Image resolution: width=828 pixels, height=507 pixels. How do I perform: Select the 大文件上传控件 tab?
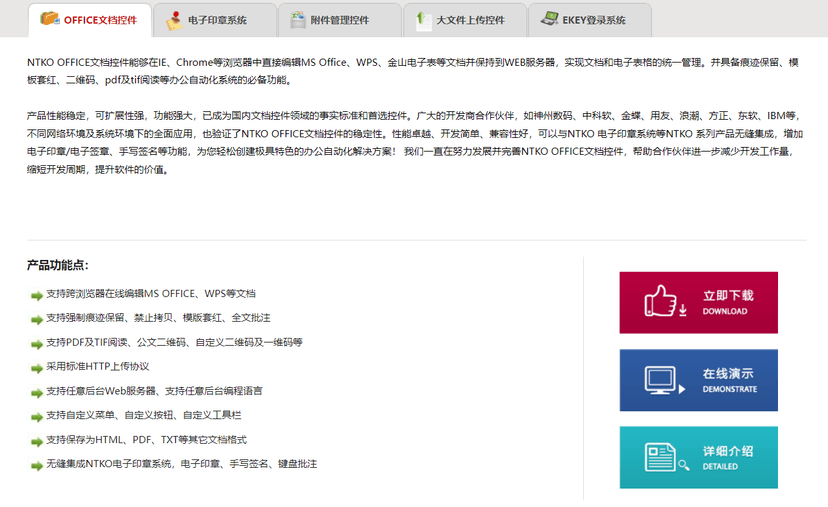469,20
